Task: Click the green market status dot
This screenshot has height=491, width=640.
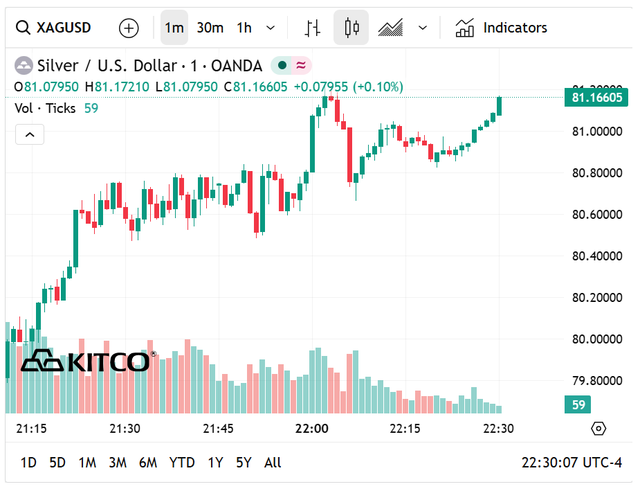Action: pyautogui.click(x=282, y=65)
